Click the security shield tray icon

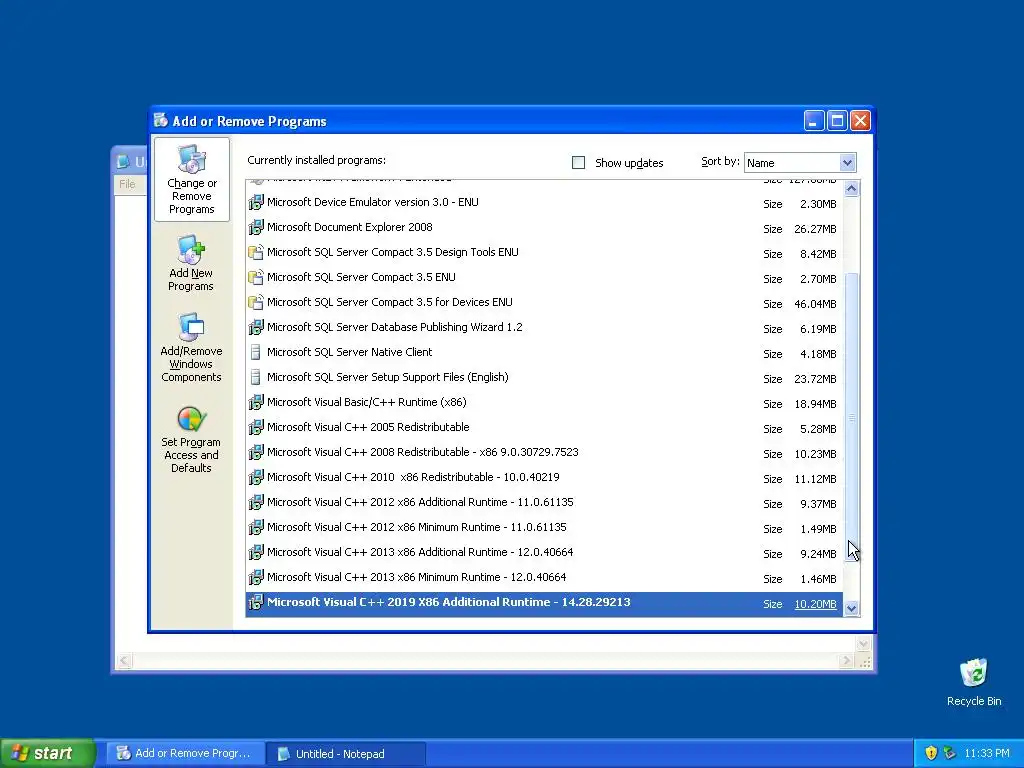point(931,753)
